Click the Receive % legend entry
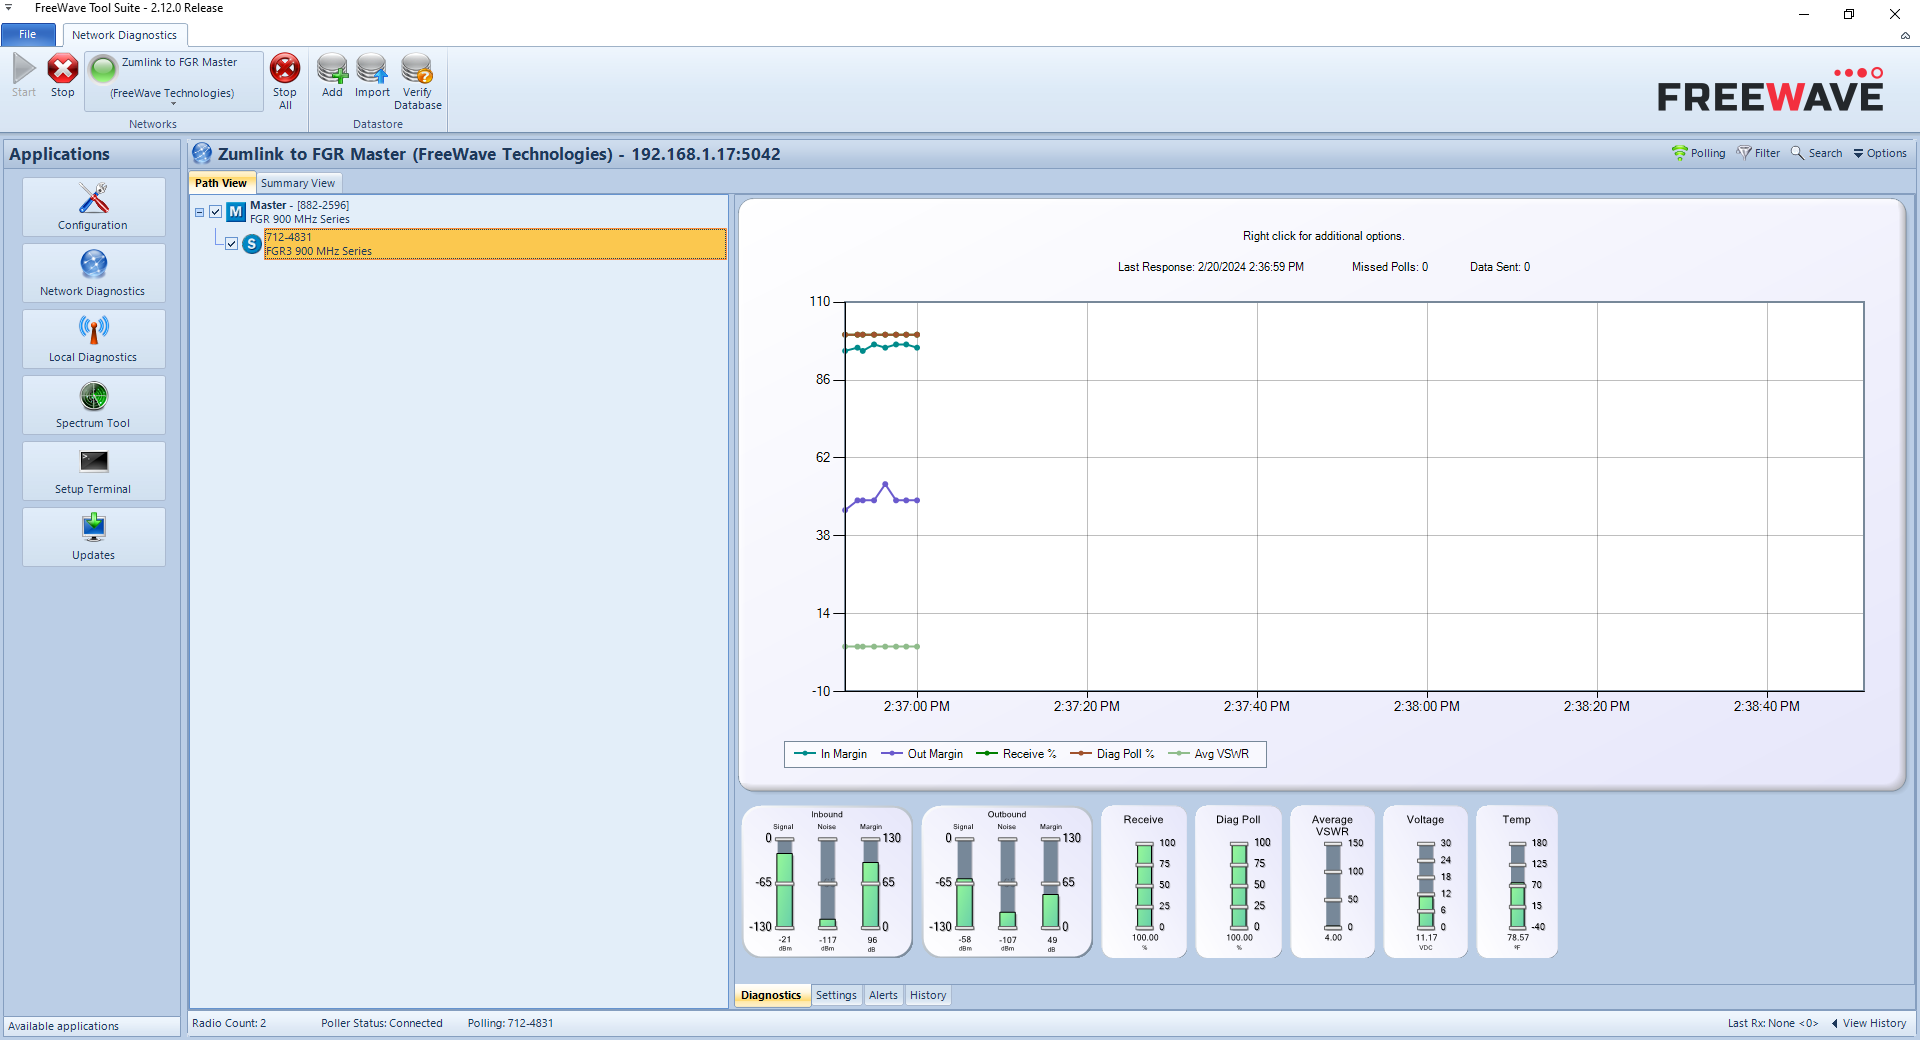1920x1040 pixels. (x=1016, y=754)
